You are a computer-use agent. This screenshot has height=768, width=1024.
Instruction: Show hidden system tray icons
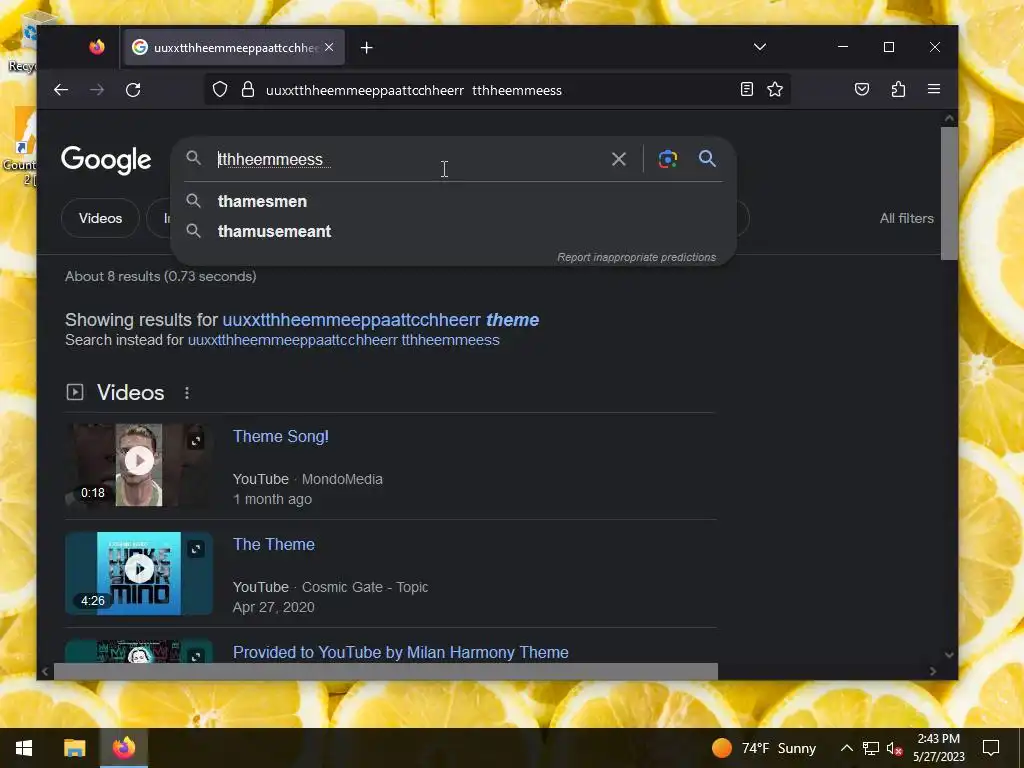point(846,748)
